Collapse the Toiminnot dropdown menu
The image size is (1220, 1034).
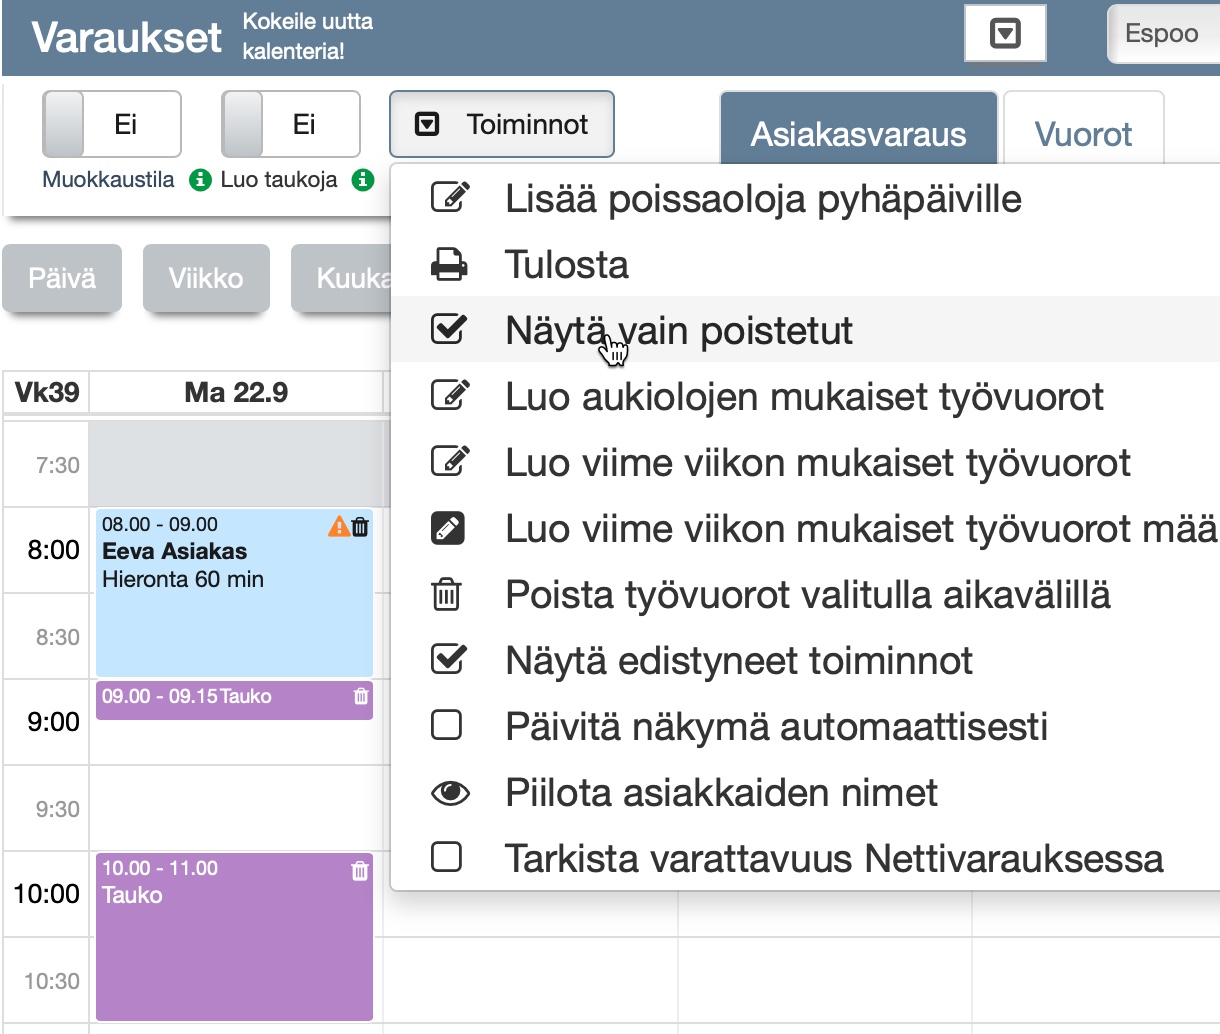click(x=501, y=125)
